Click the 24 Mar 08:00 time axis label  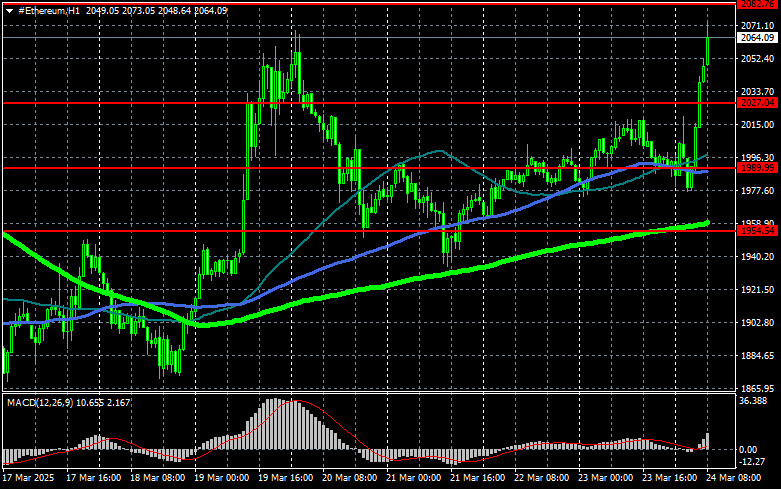pyautogui.click(x=734, y=478)
